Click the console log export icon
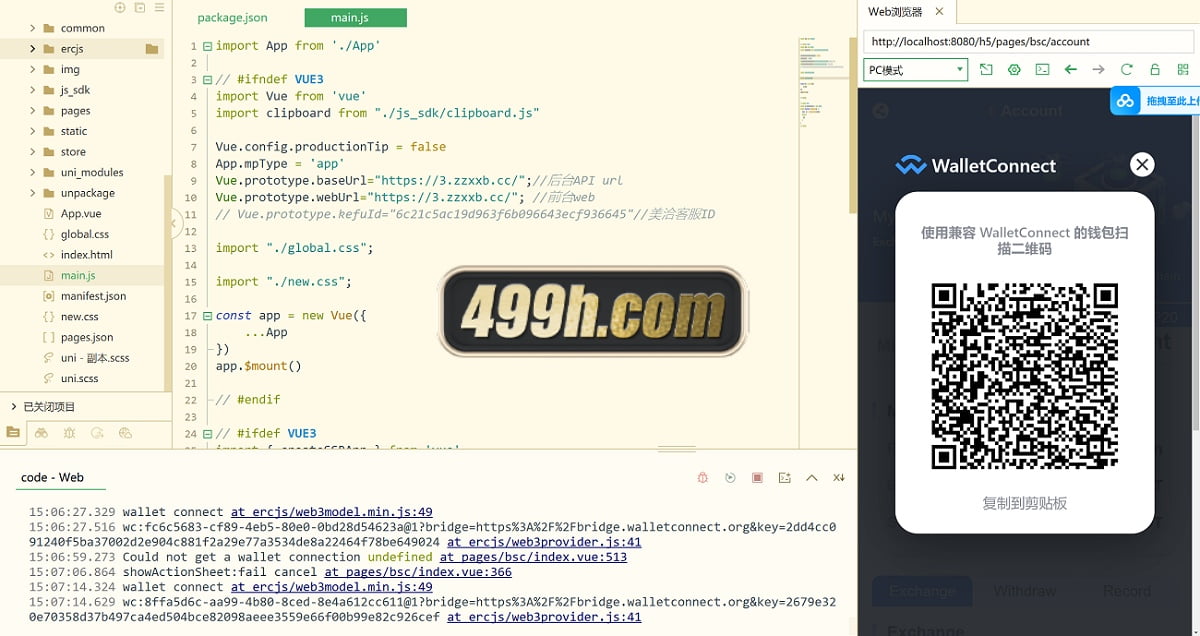 tap(785, 478)
